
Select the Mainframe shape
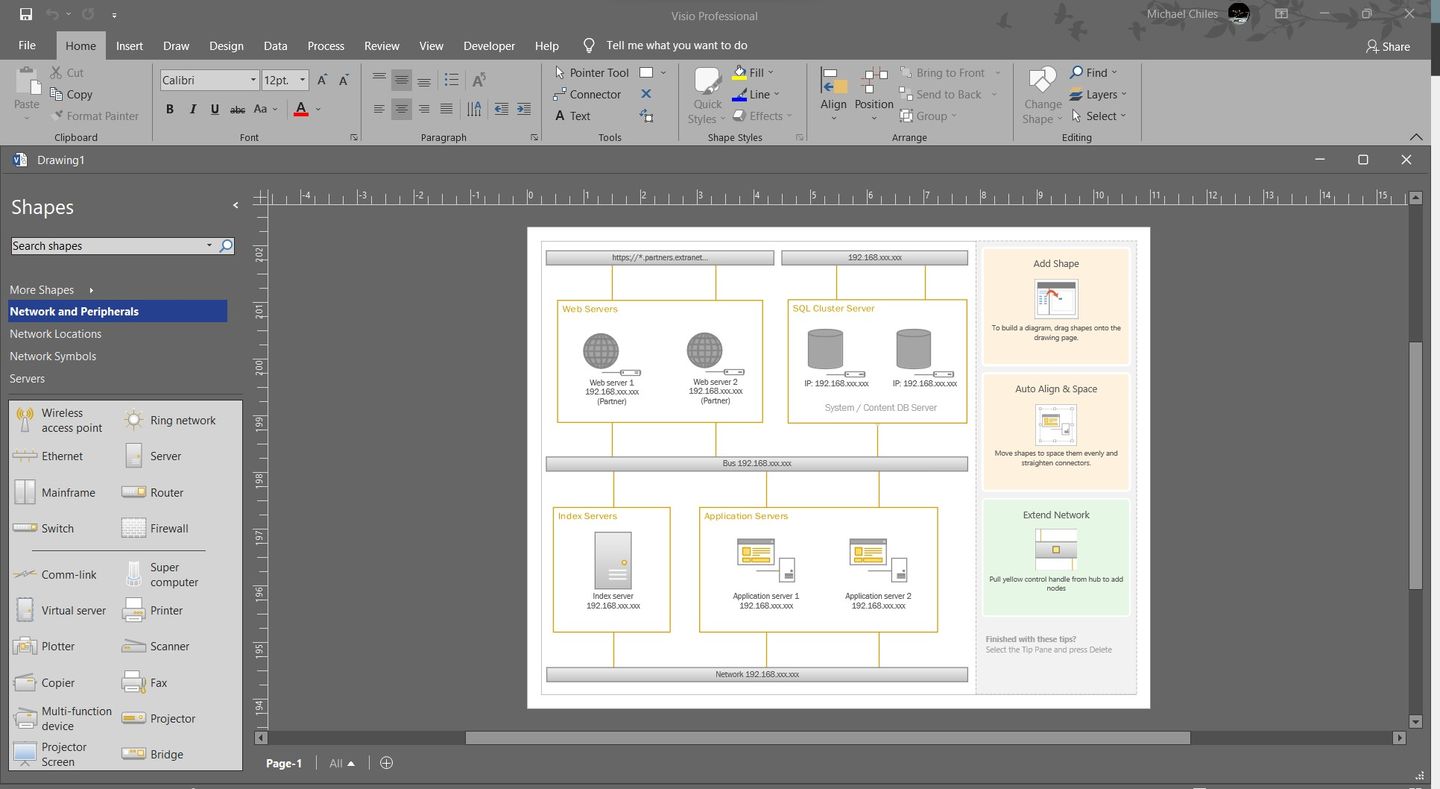55,492
